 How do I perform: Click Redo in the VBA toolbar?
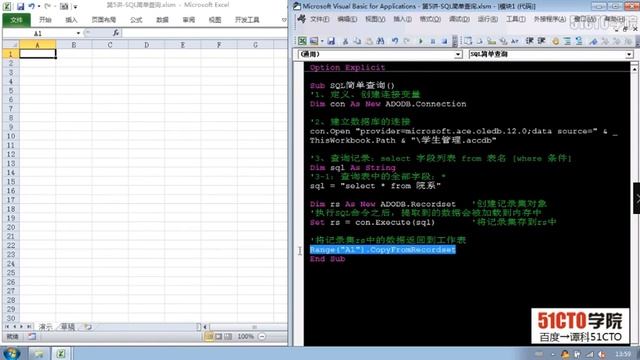coord(407,41)
